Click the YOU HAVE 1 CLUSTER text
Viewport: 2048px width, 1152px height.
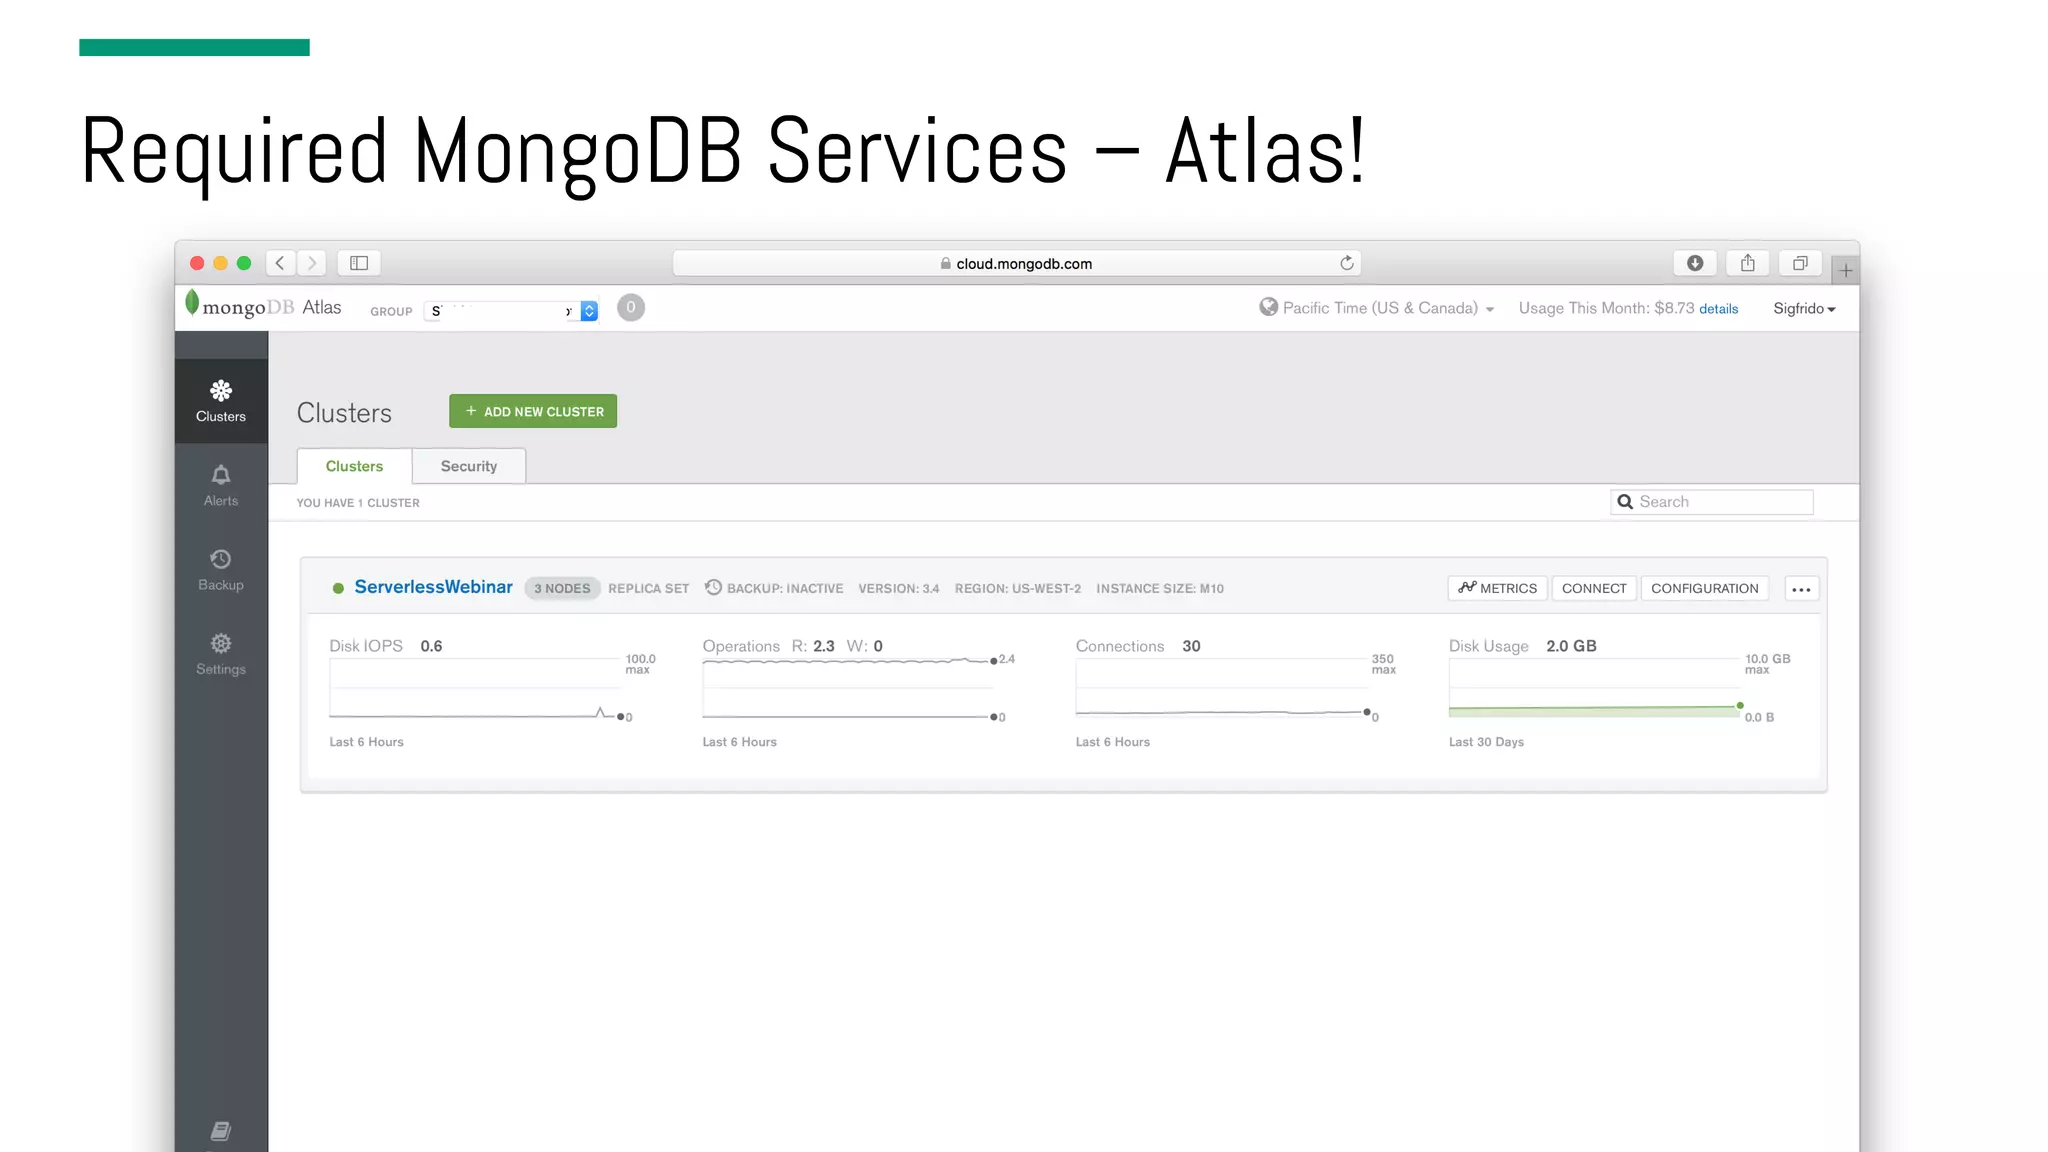(x=358, y=503)
